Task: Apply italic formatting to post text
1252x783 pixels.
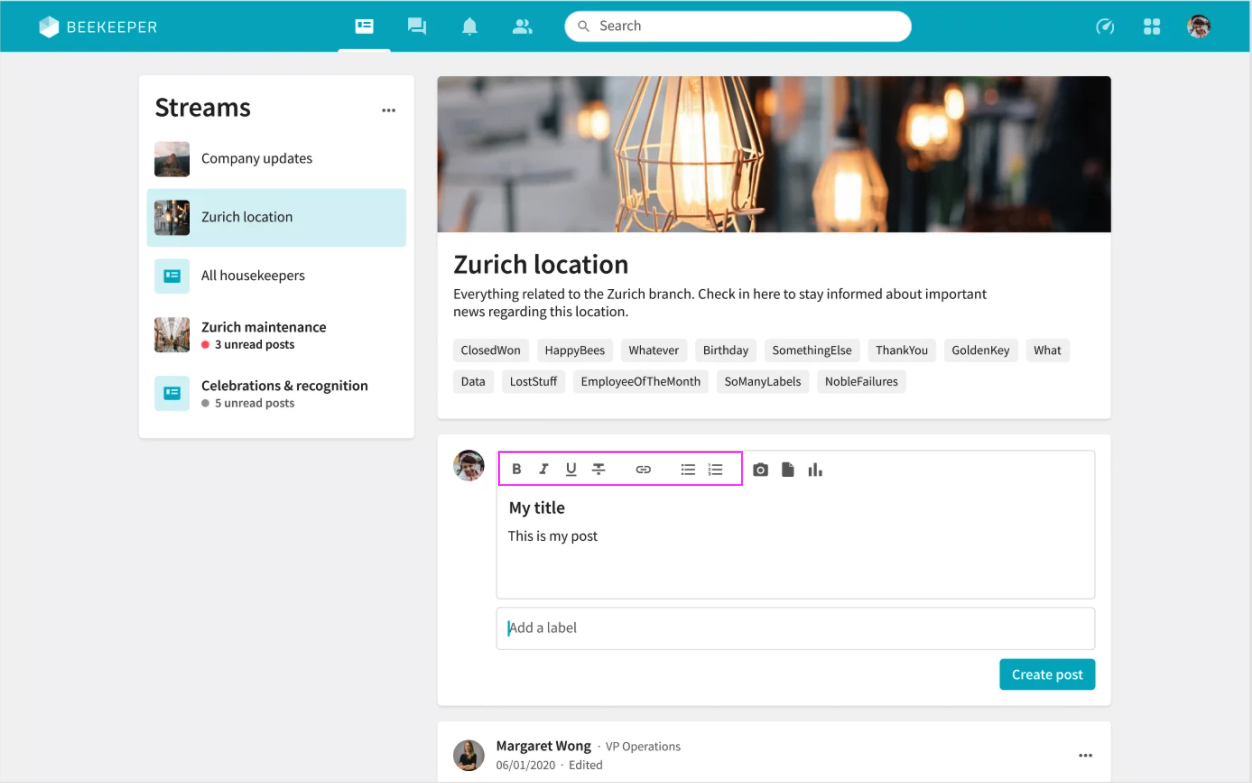Action: [544, 469]
